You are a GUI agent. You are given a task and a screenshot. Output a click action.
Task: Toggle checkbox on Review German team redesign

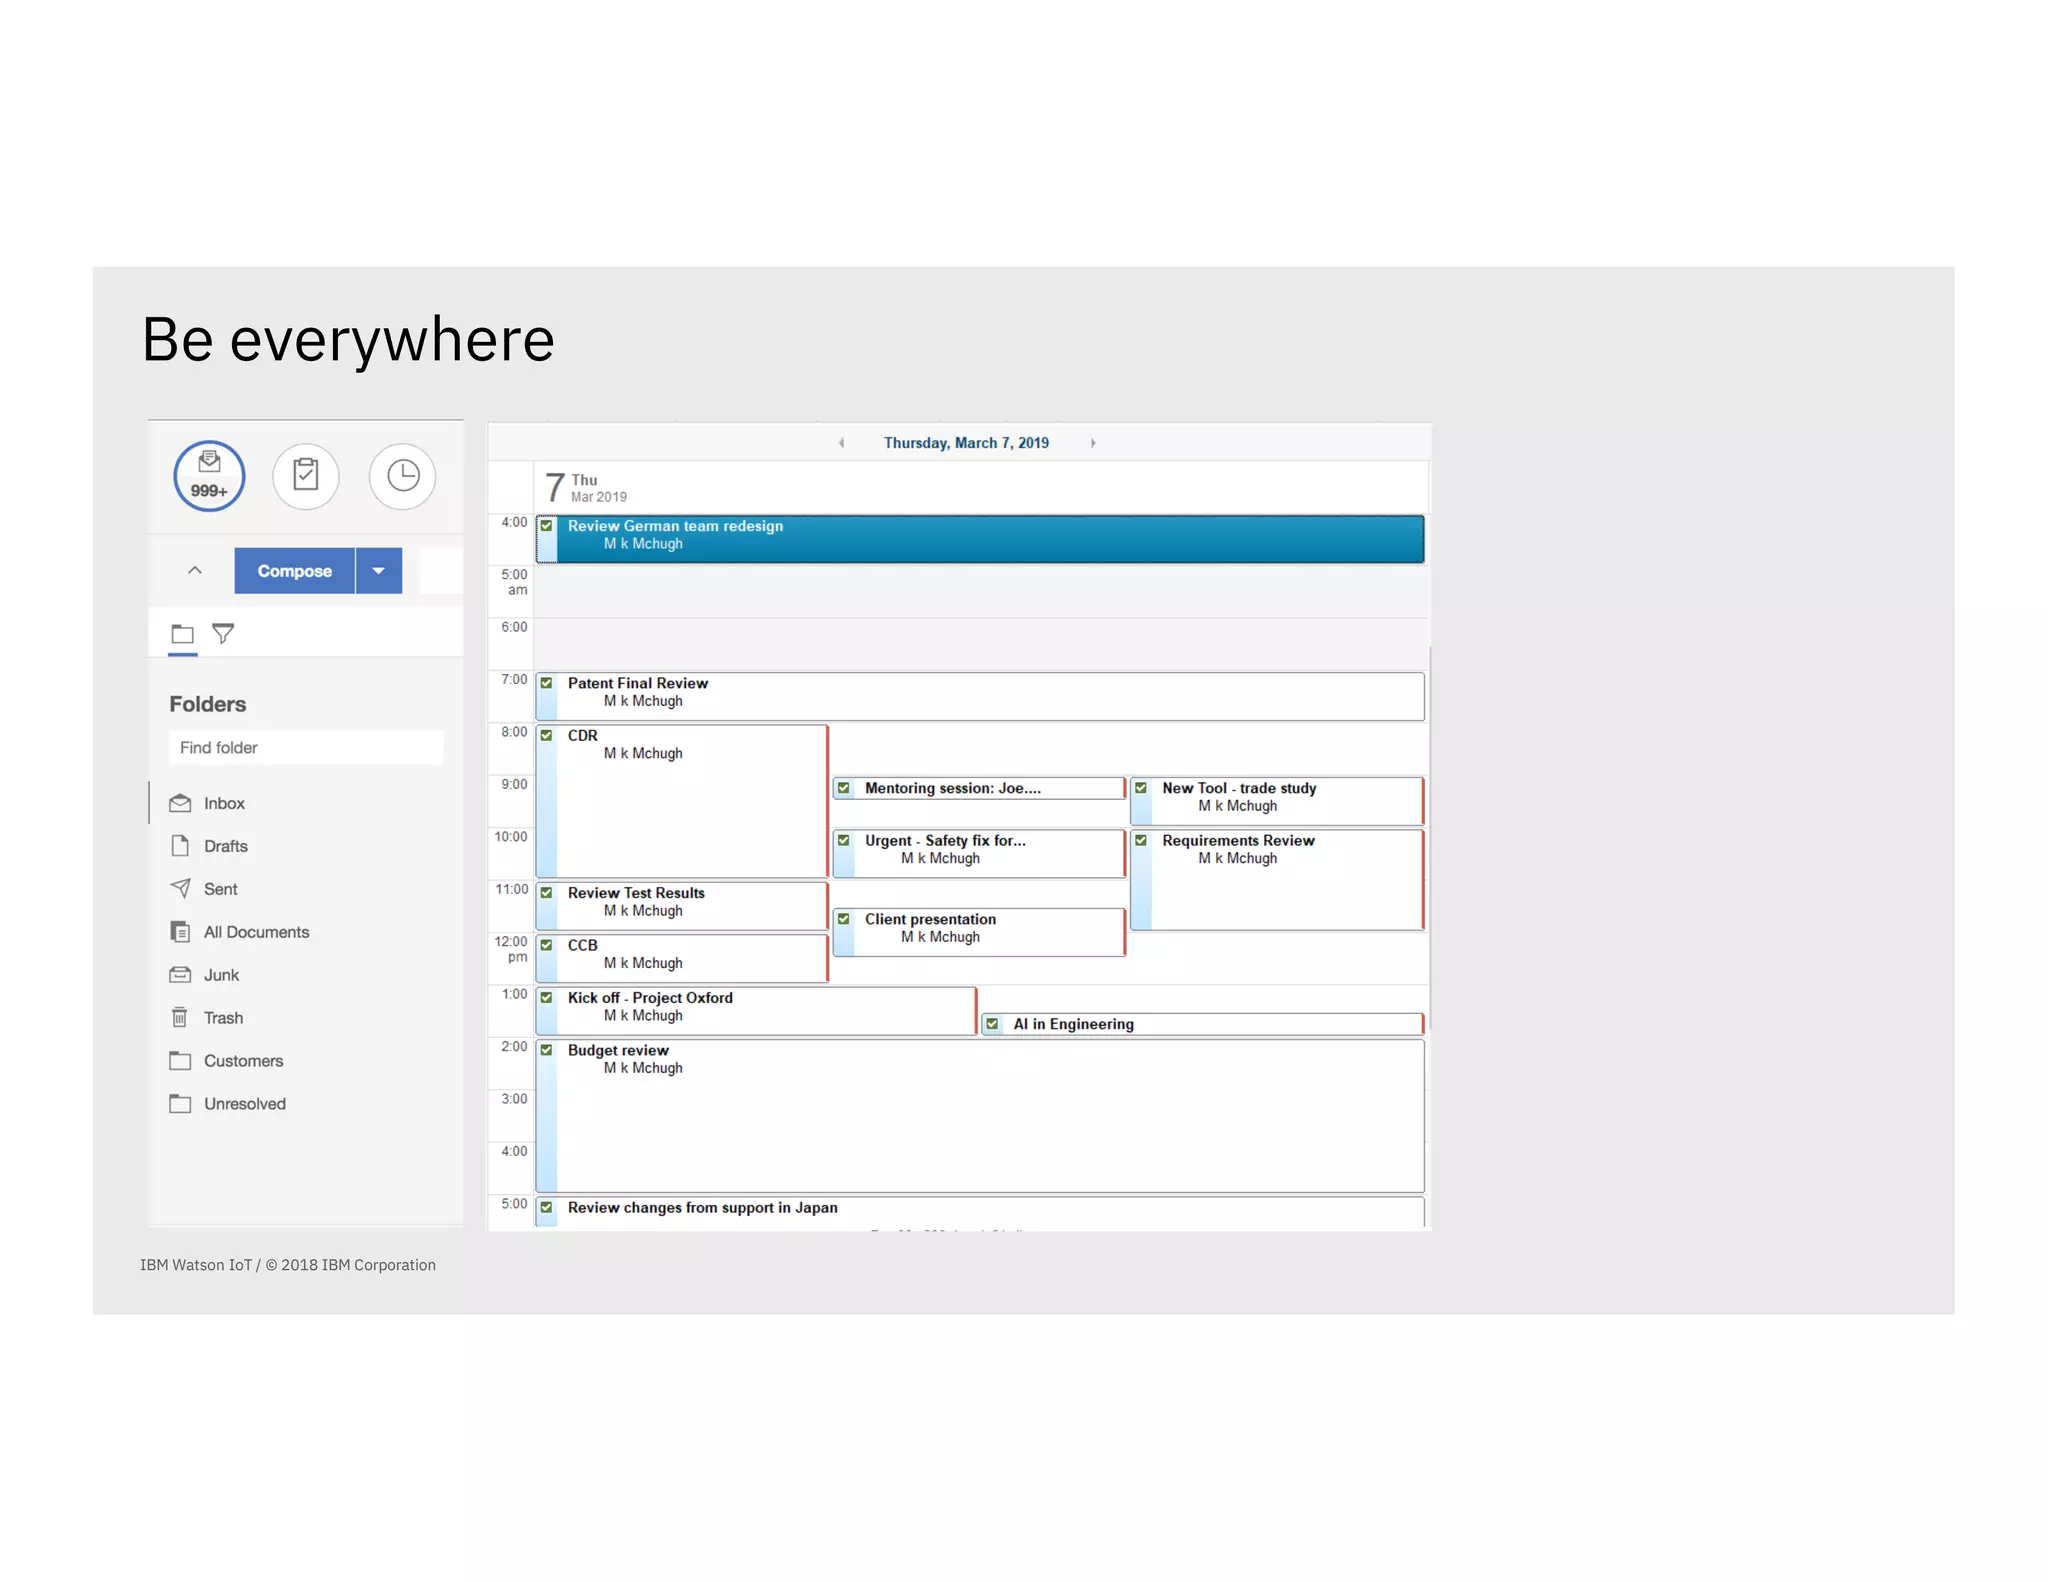coord(547,526)
